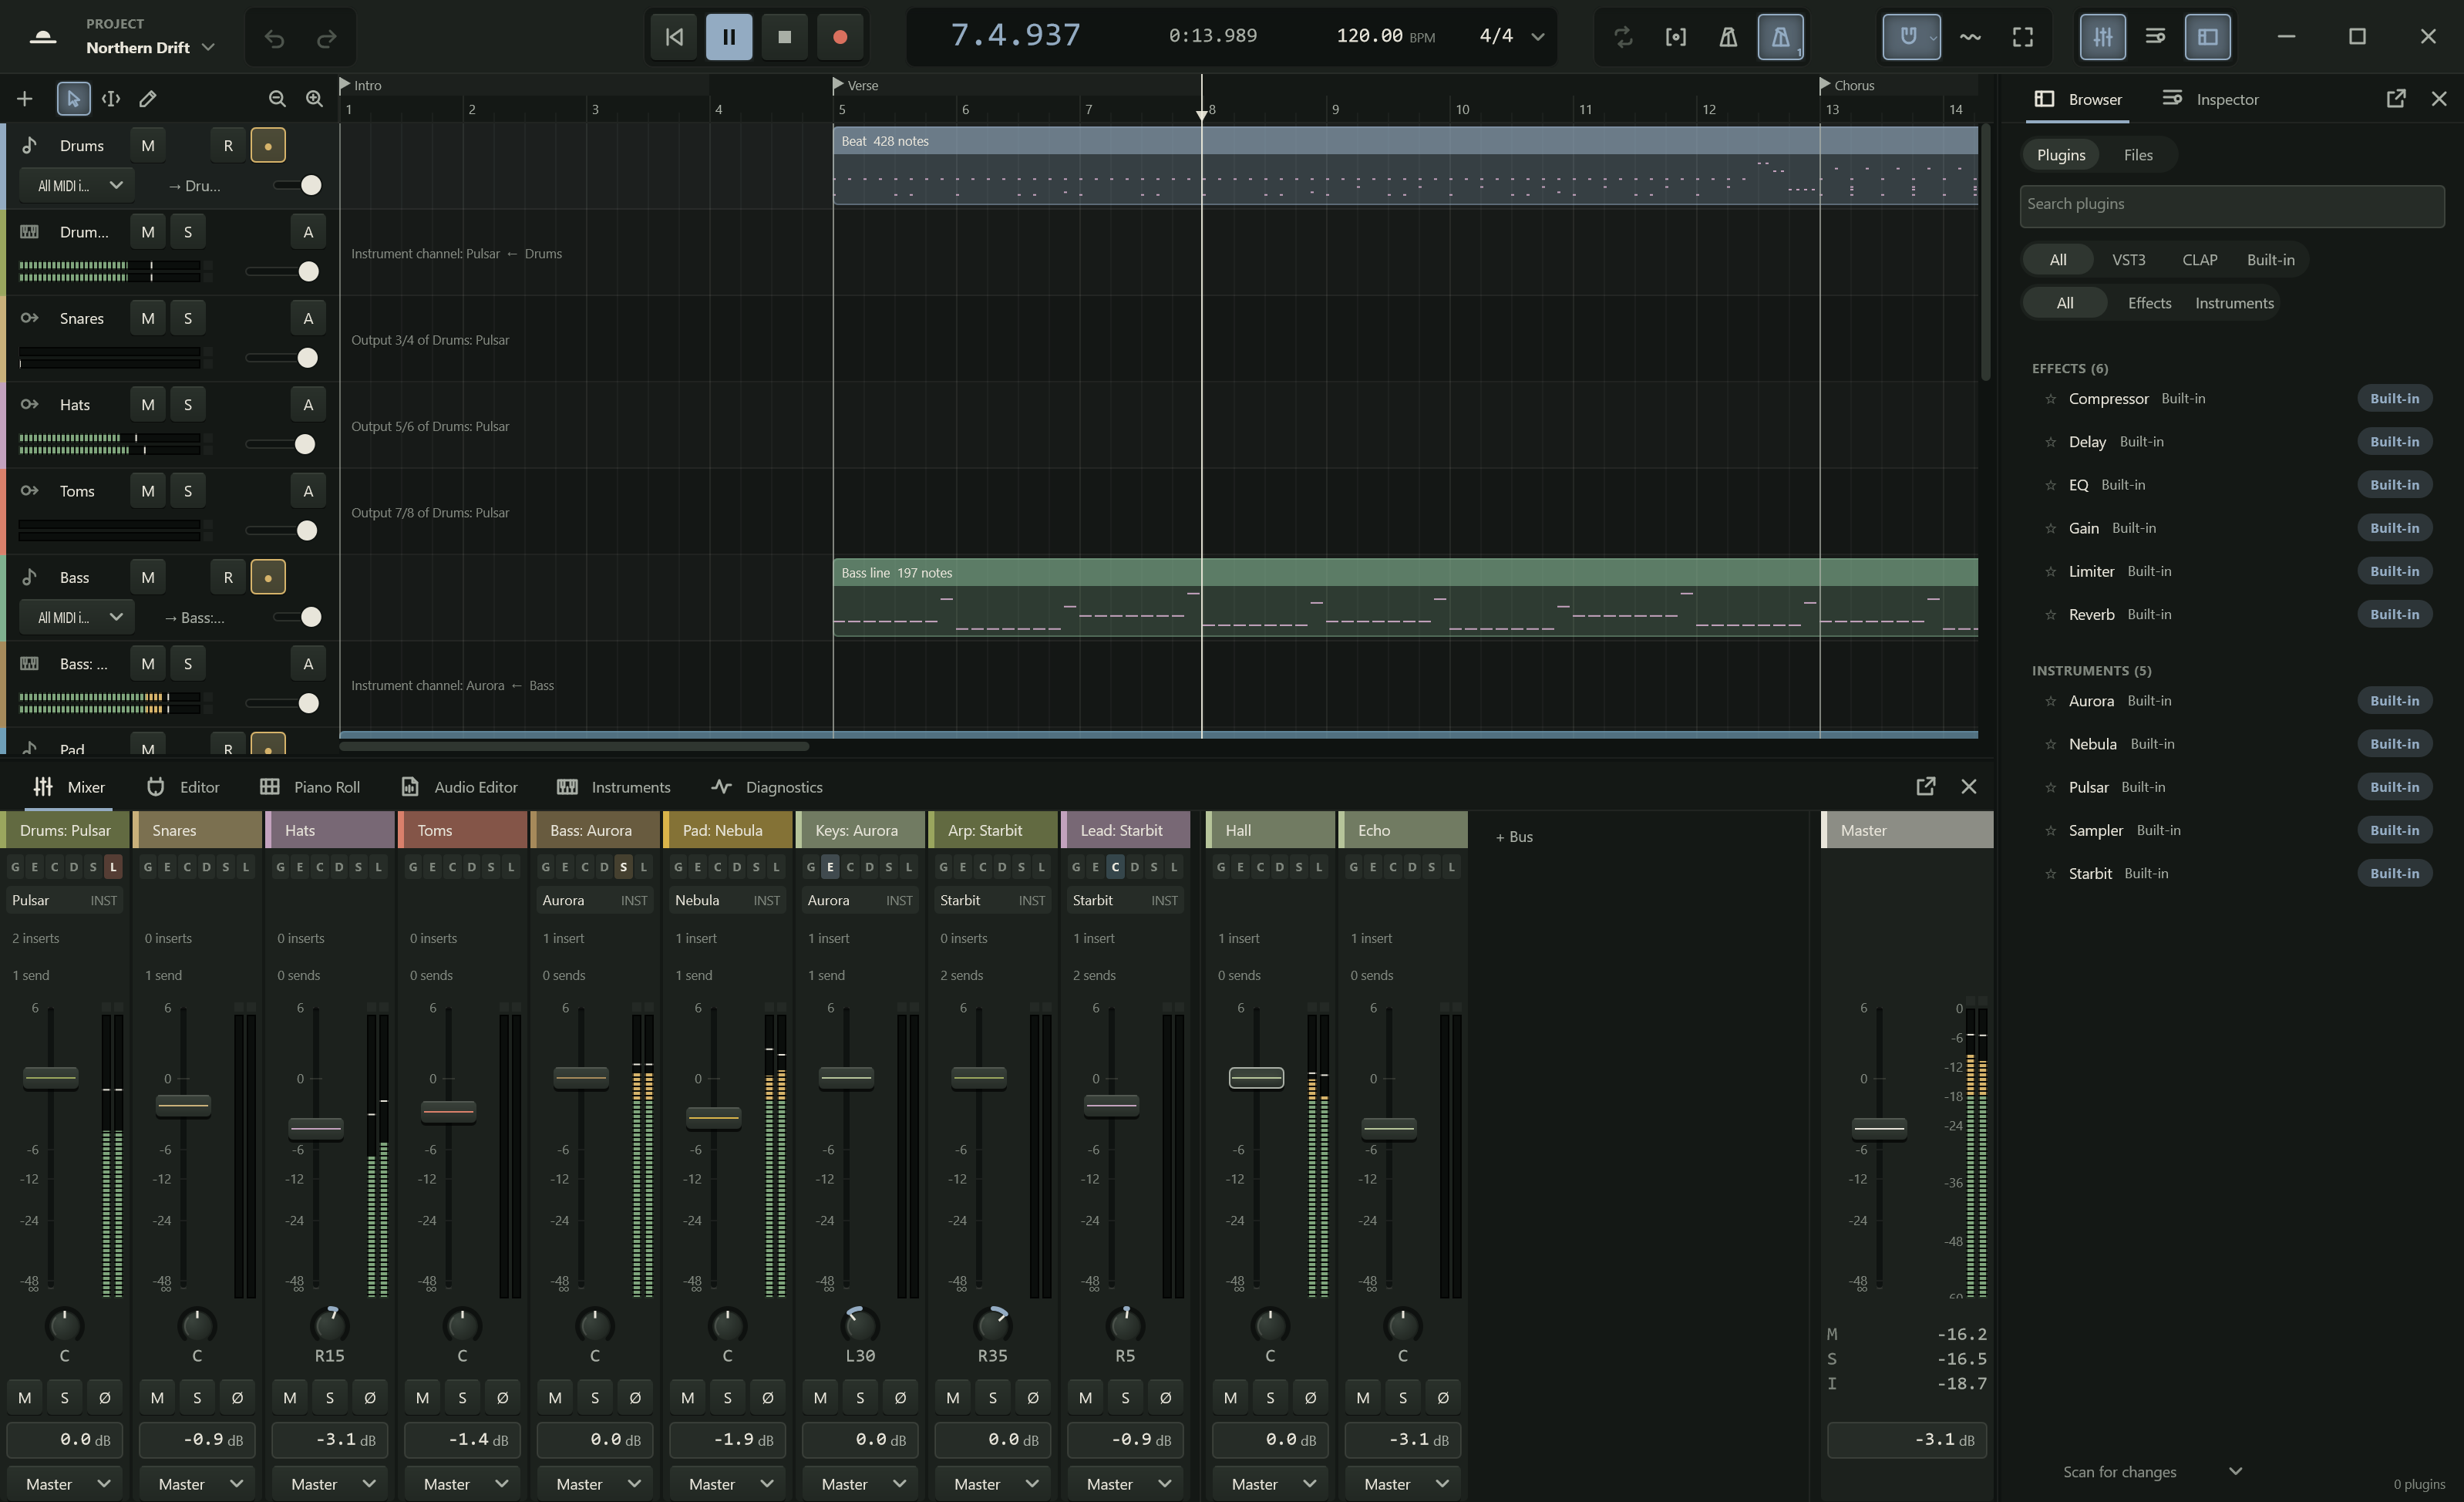Start recording with the red record button
This screenshot has width=2464, height=1502.
click(840, 37)
